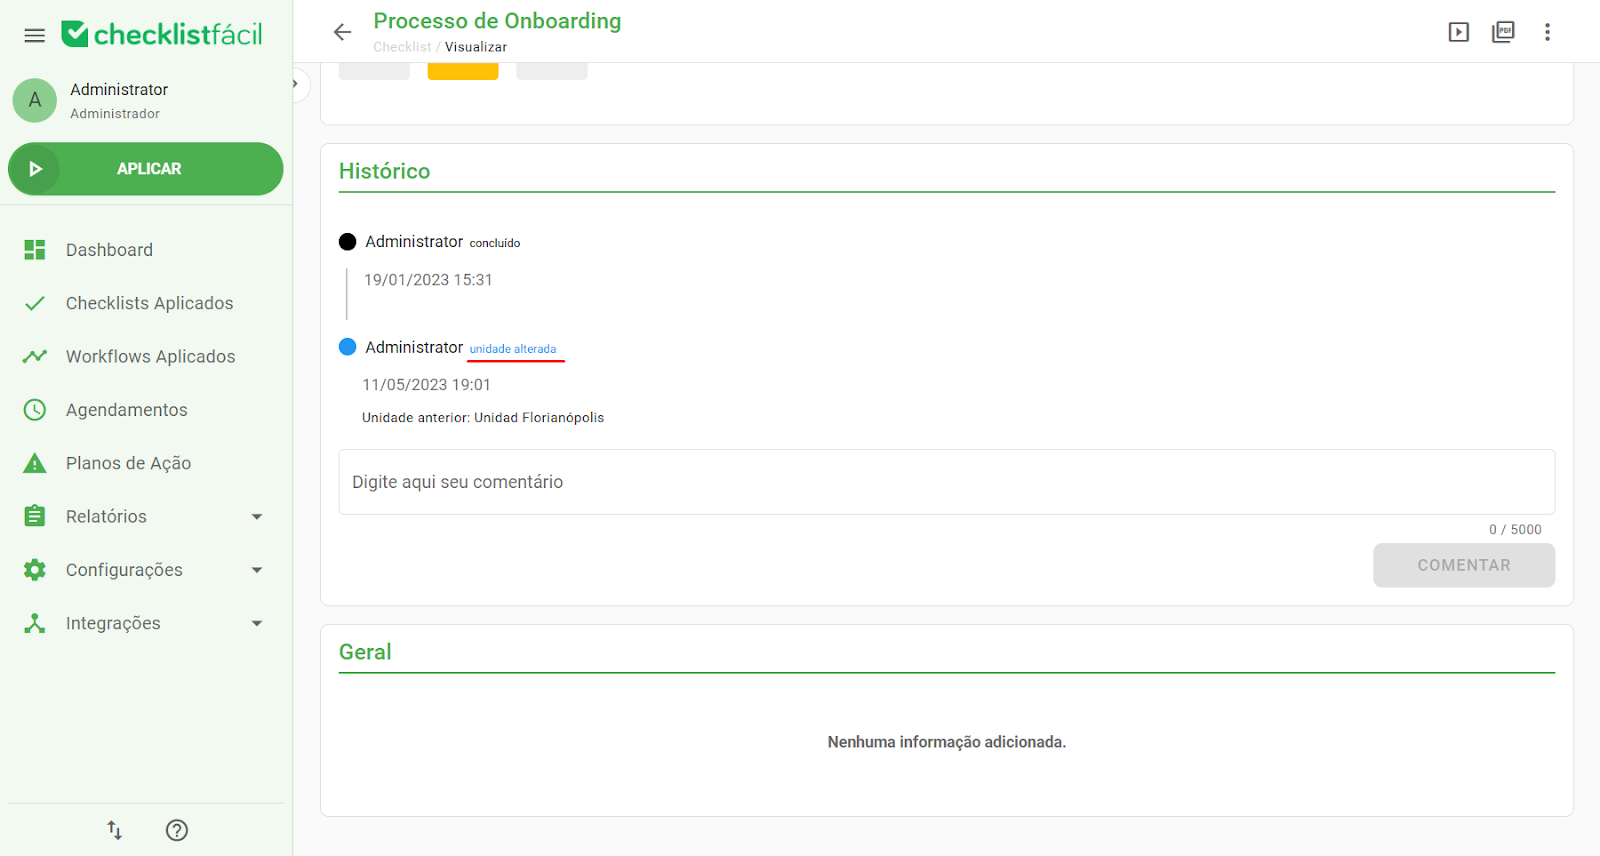This screenshot has height=856, width=1600.
Task: Go back with the arrow icon
Action: click(343, 32)
